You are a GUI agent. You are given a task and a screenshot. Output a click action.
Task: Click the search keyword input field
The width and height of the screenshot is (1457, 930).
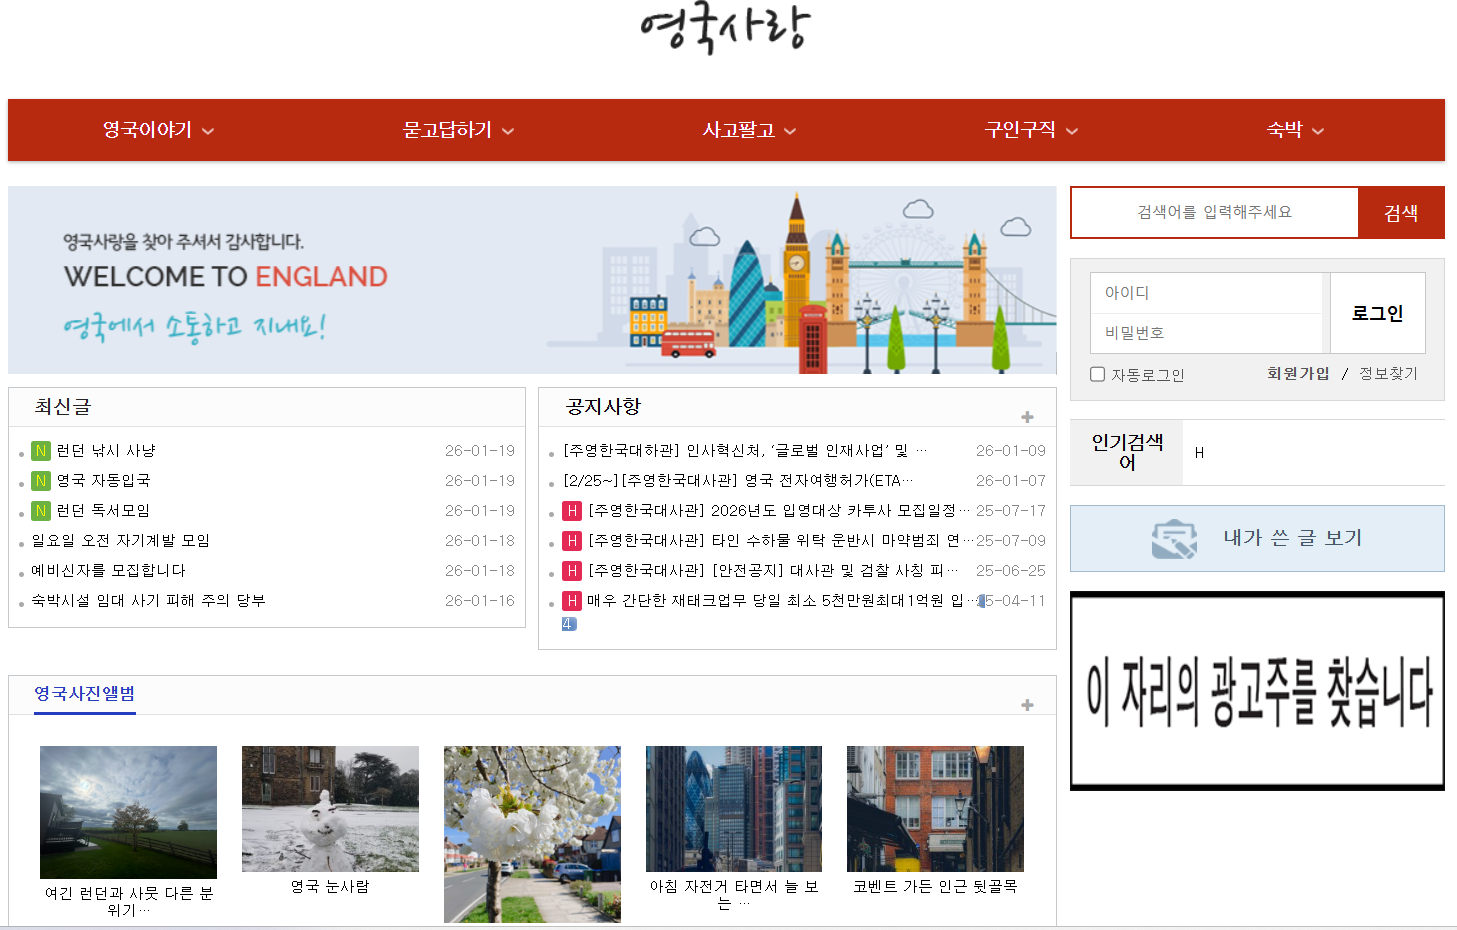(x=1214, y=212)
